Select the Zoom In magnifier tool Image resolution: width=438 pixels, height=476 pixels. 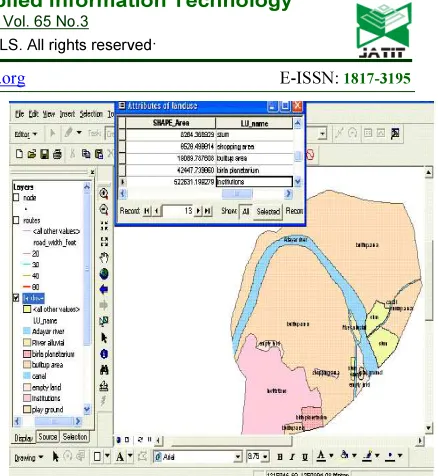point(104,193)
